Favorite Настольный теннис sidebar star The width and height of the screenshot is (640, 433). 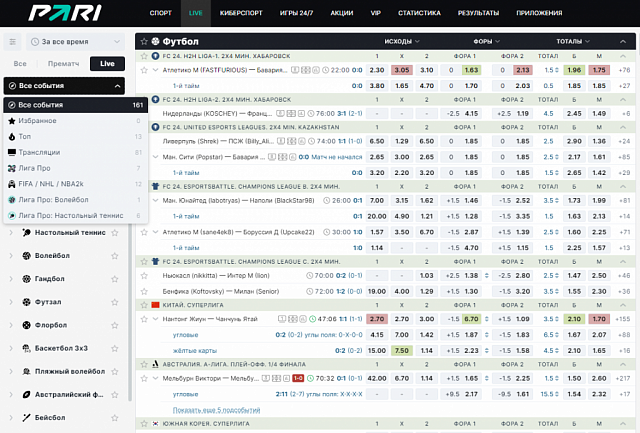115,233
